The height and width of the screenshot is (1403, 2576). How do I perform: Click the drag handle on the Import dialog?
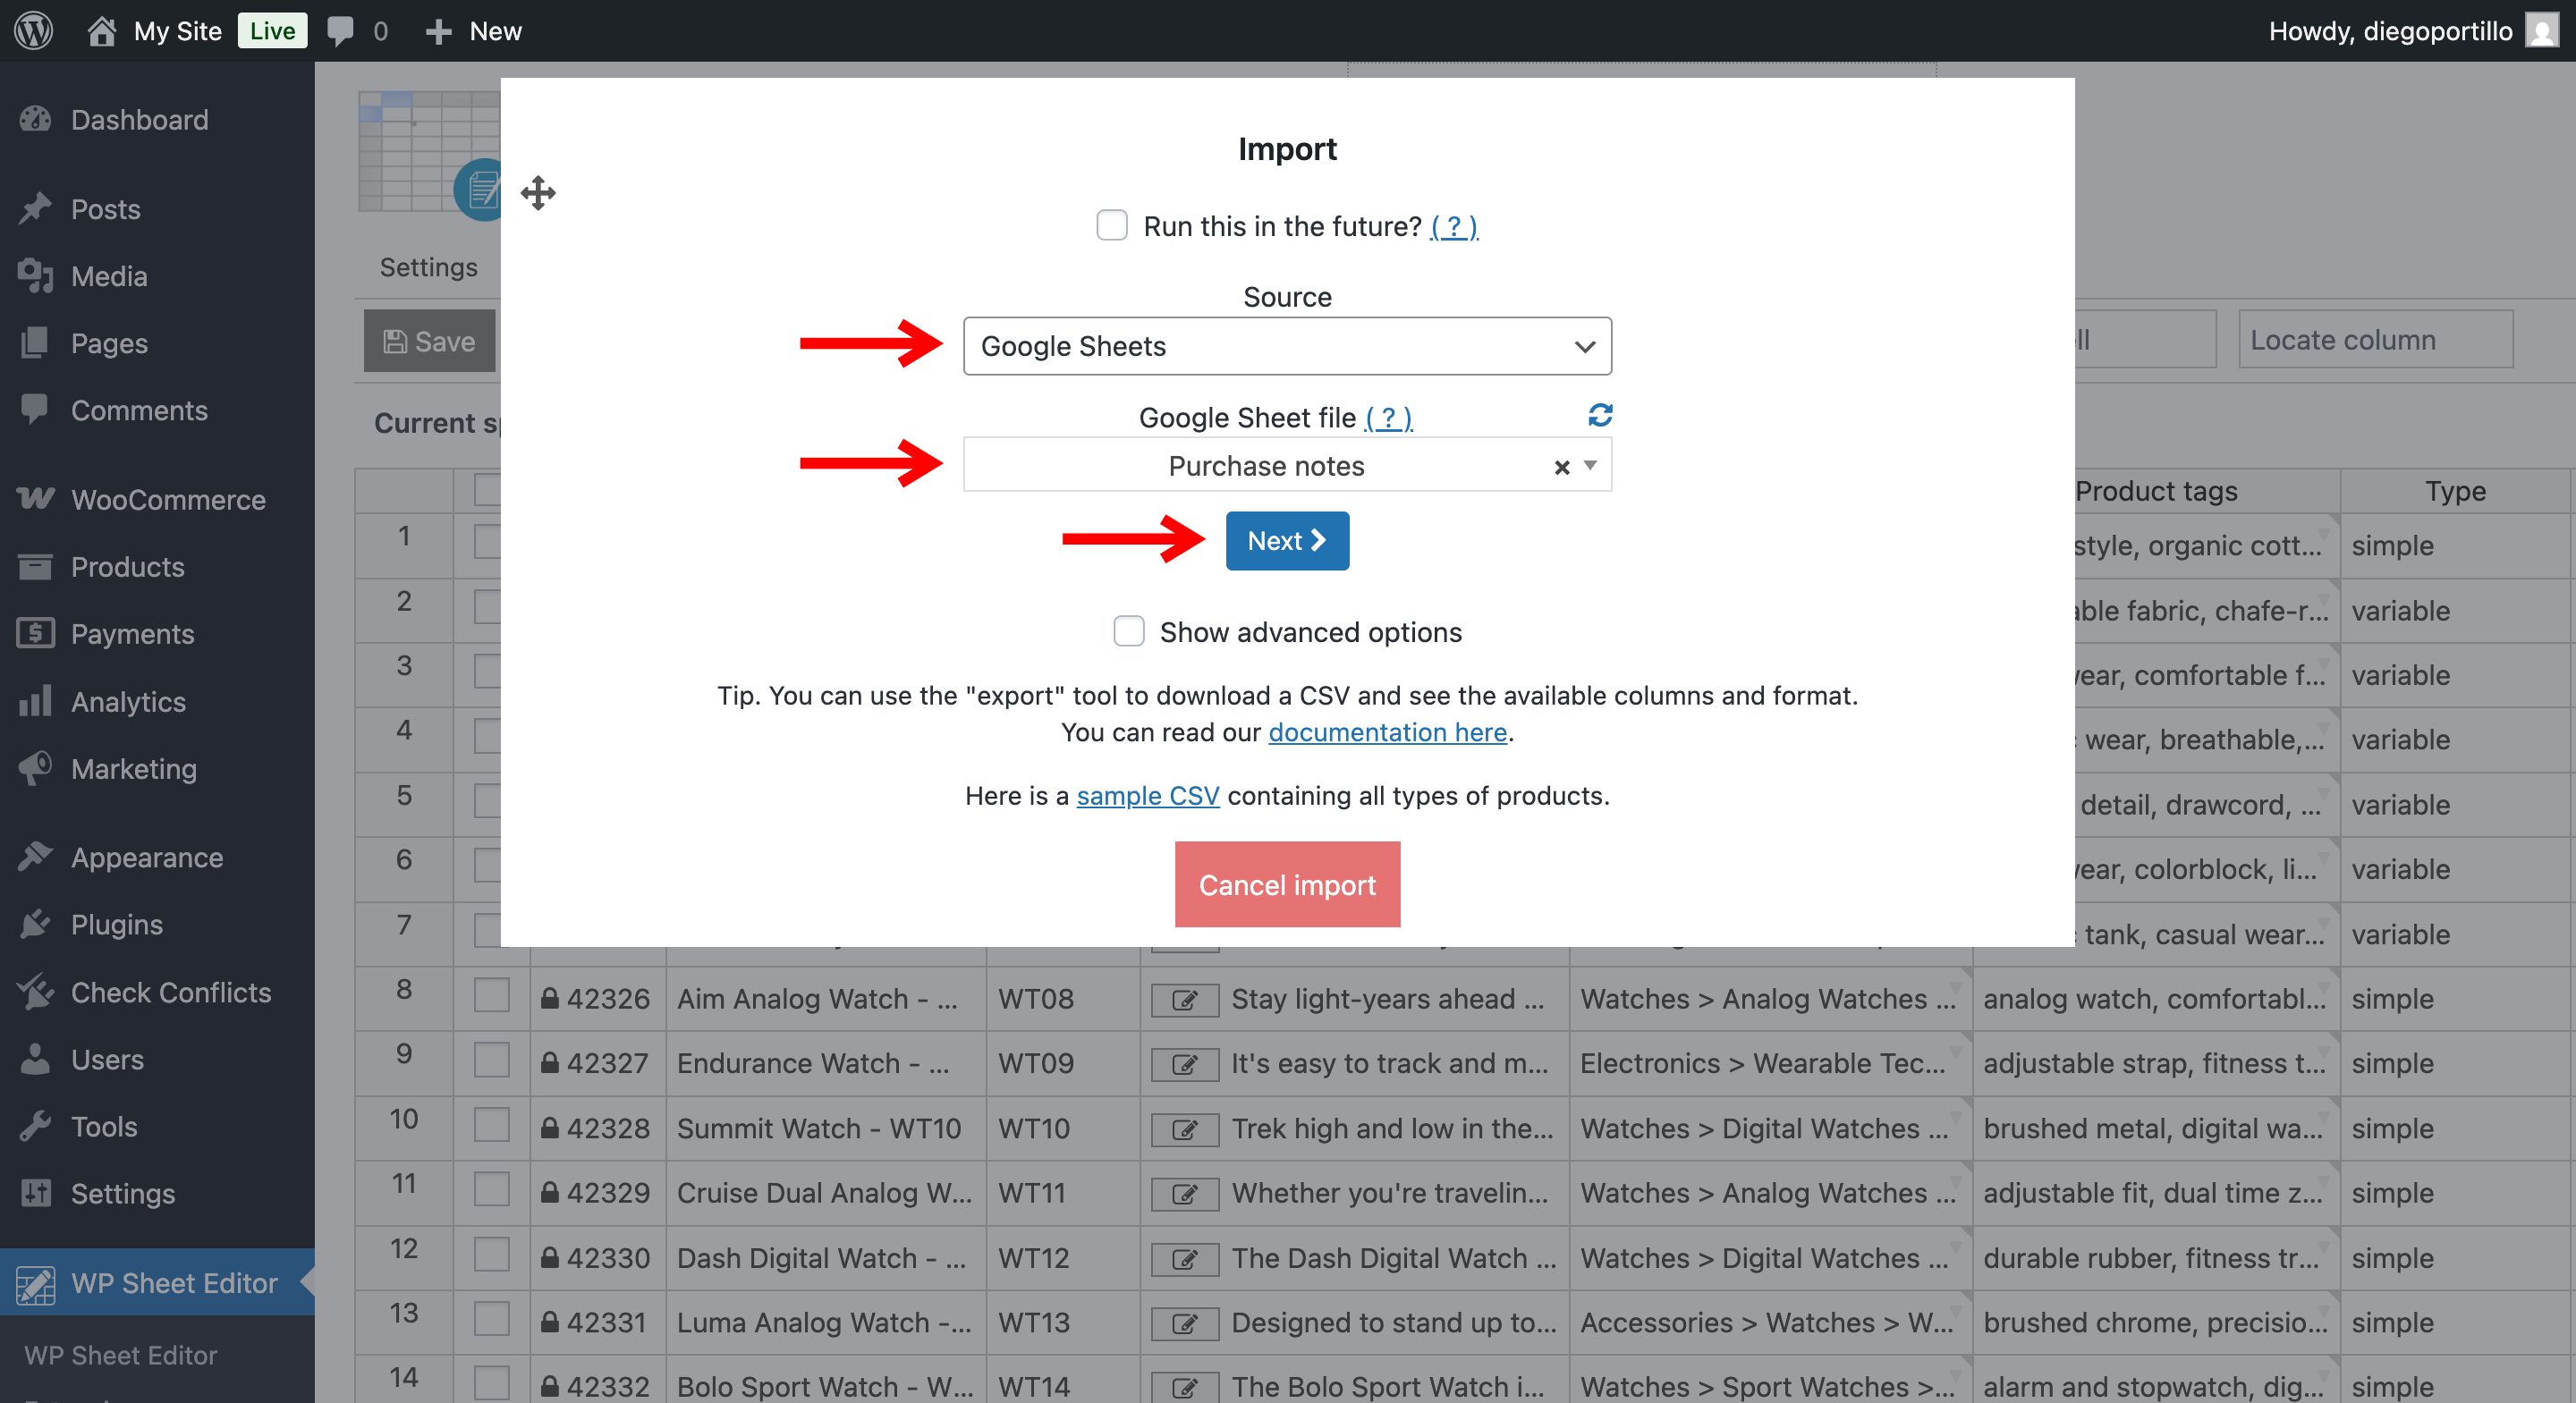(538, 192)
